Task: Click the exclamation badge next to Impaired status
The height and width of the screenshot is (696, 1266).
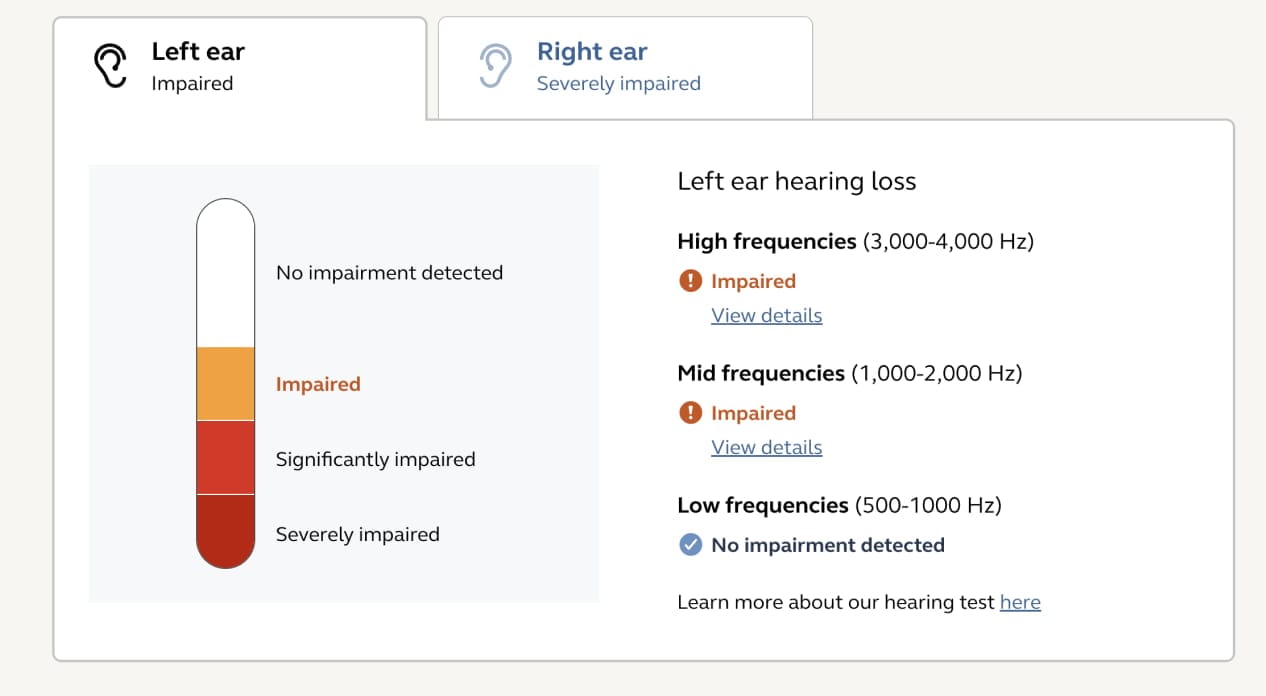Action: click(x=690, y=281)
